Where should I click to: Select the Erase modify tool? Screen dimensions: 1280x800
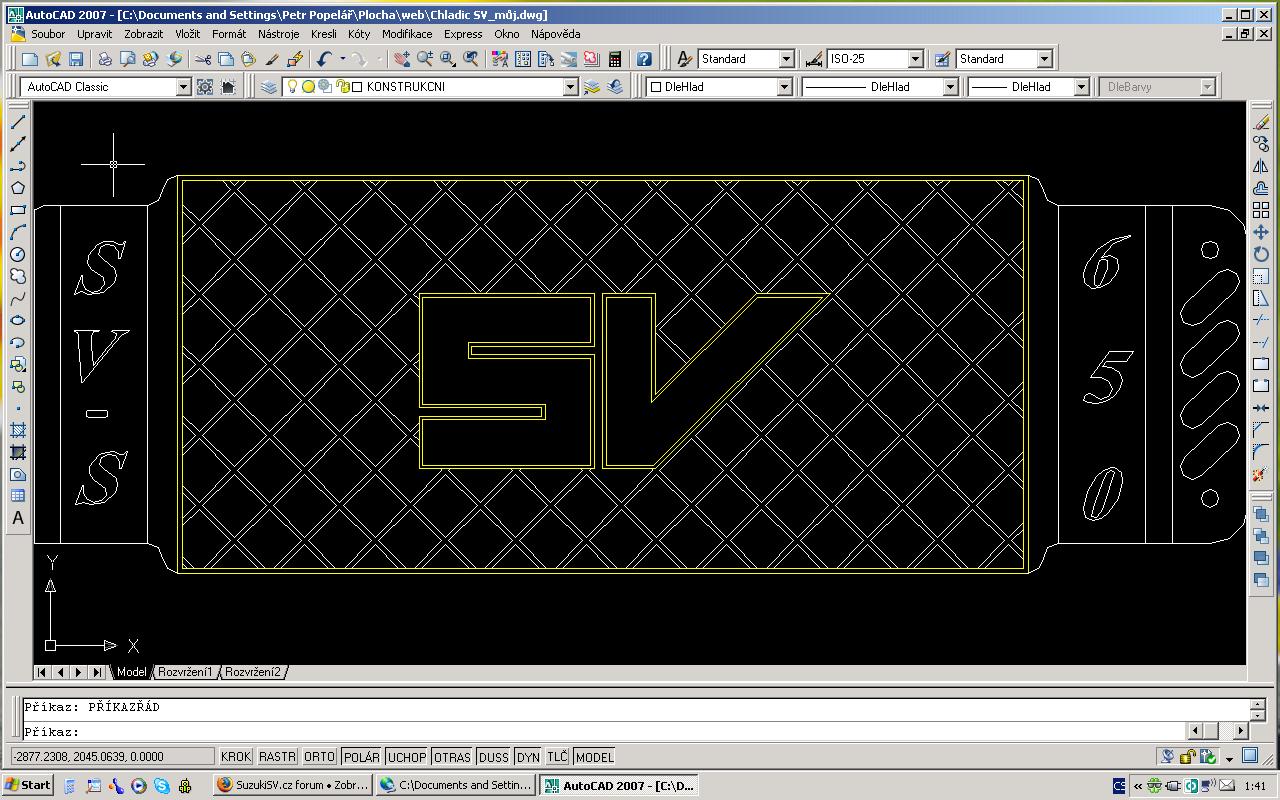click(1261, 122)
